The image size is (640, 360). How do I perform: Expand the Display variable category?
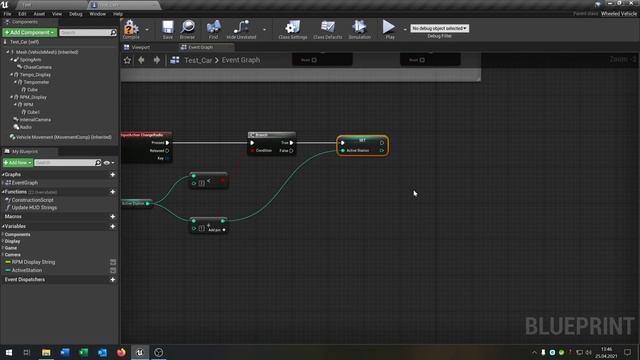click(x=3, y=241)
